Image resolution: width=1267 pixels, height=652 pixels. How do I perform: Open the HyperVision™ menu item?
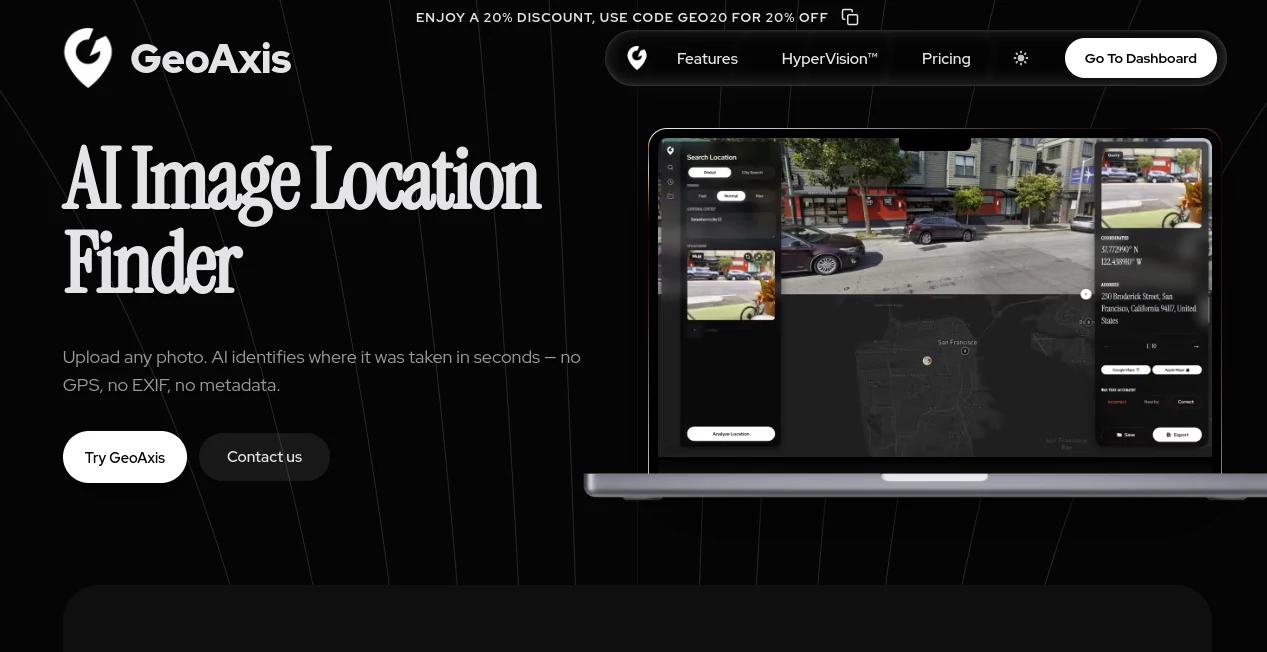pos(829,58)
